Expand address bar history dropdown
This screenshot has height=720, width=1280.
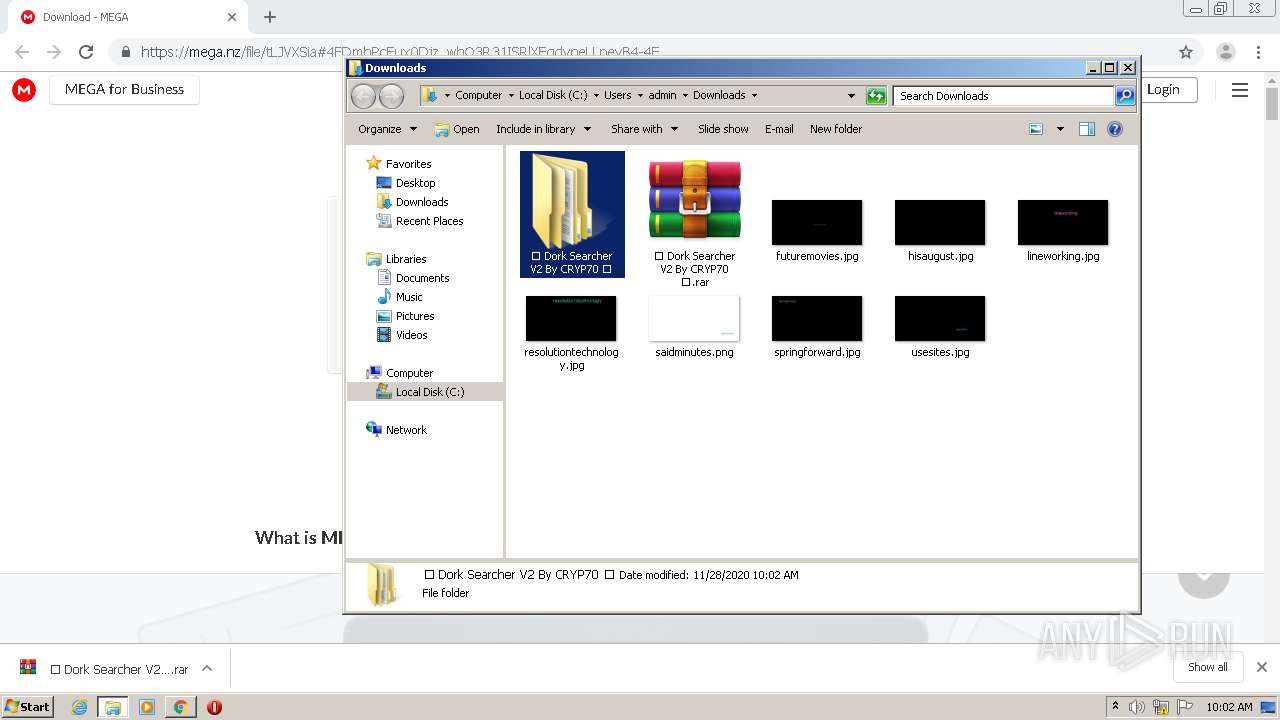tap(851, 96)
